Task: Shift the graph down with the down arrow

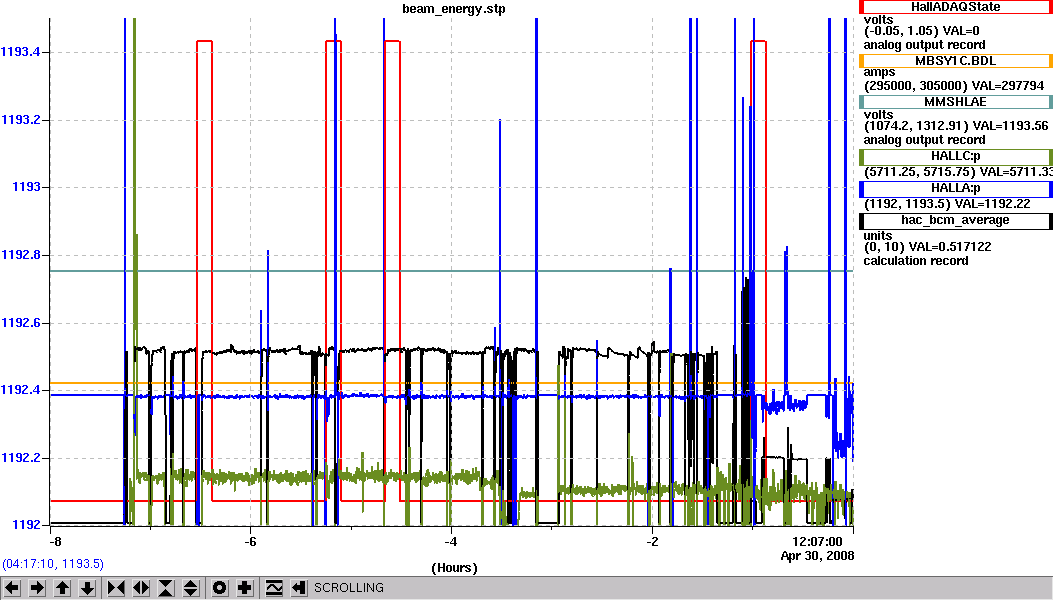Action: coord(87,588)
